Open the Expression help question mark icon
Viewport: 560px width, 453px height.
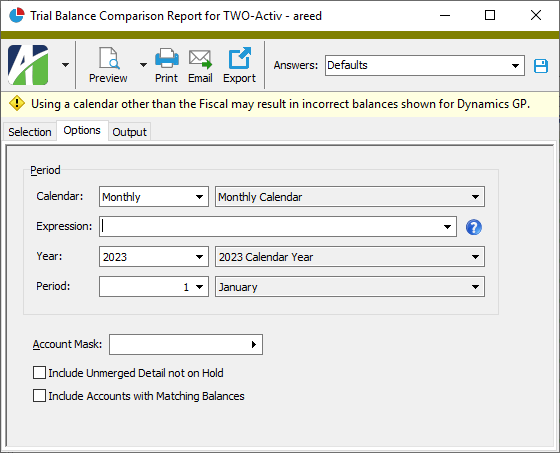click(474, 227)
